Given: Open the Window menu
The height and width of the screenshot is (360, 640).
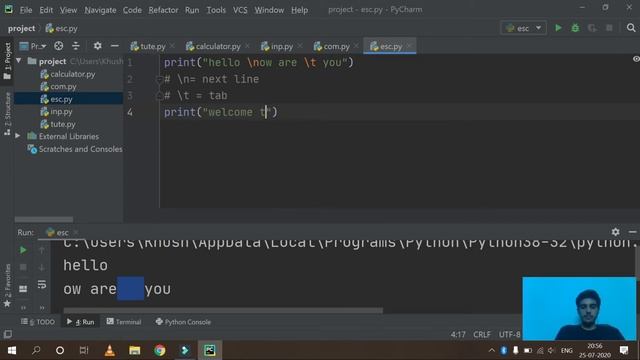Looking at the screenshot, I should (269, 10).
